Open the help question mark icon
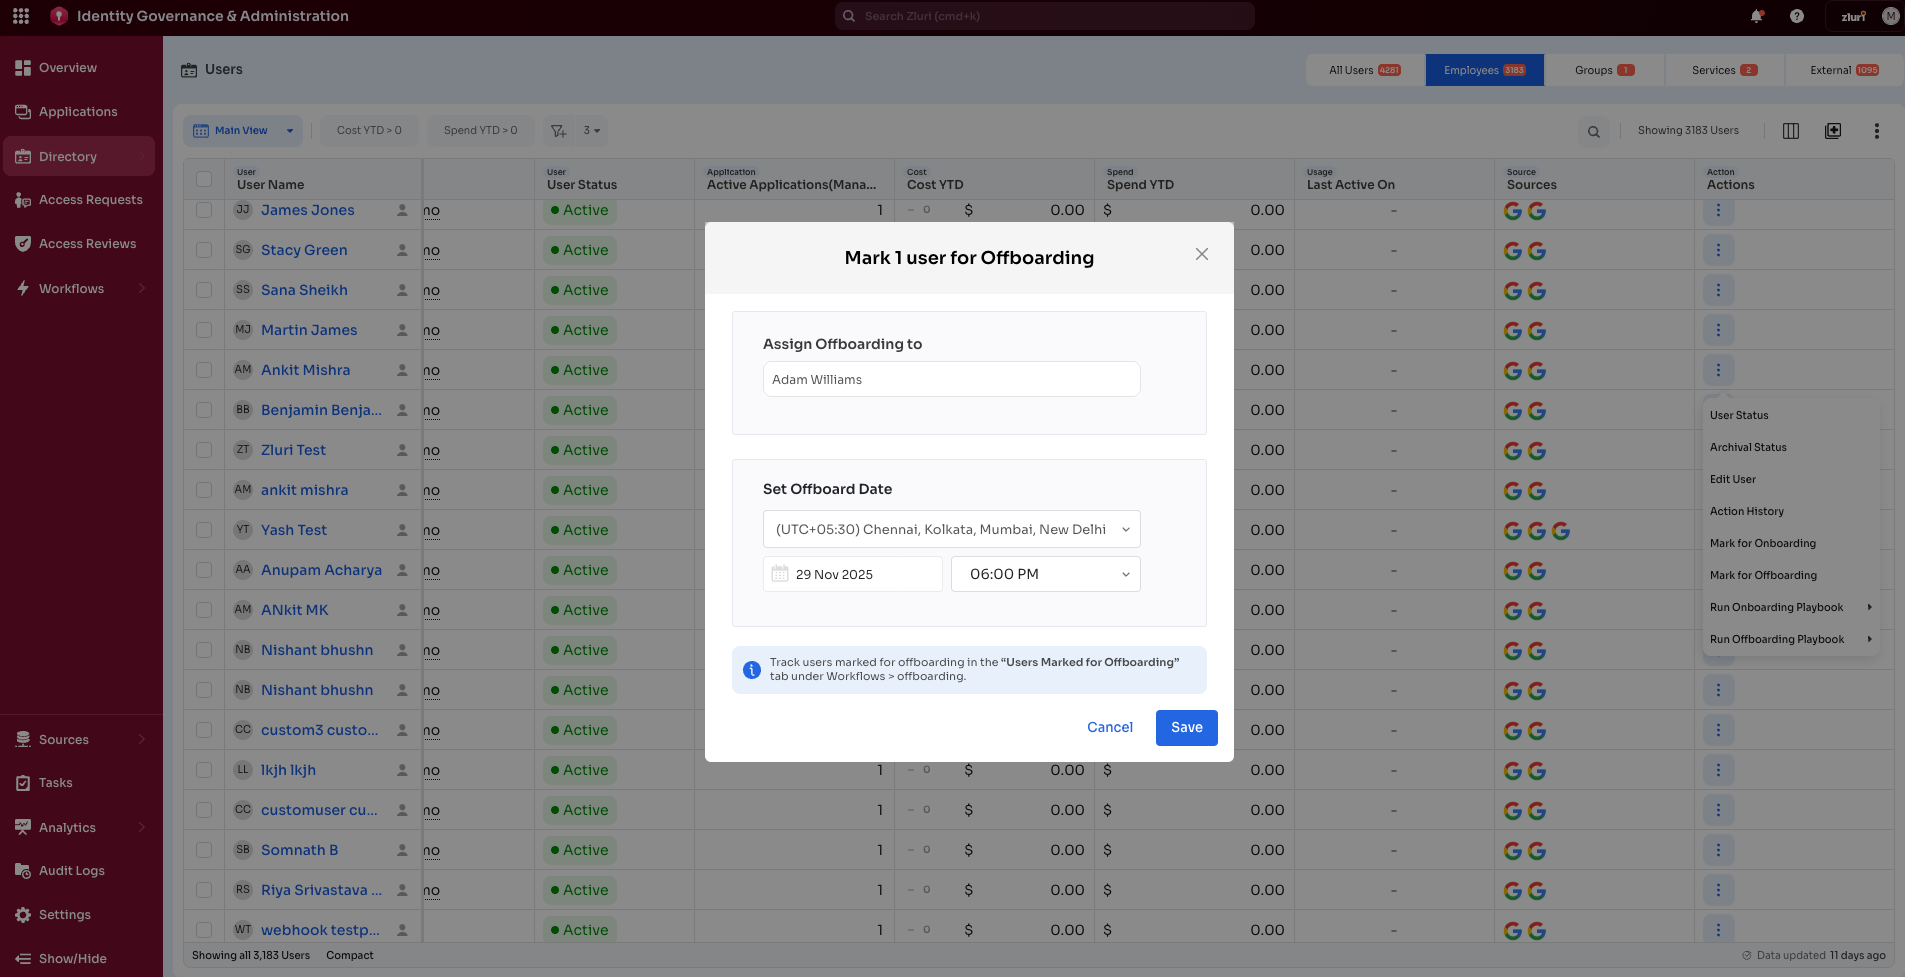Viewport: 1905px width, 977px height. pyautogui.click(x=1797, y=16)
